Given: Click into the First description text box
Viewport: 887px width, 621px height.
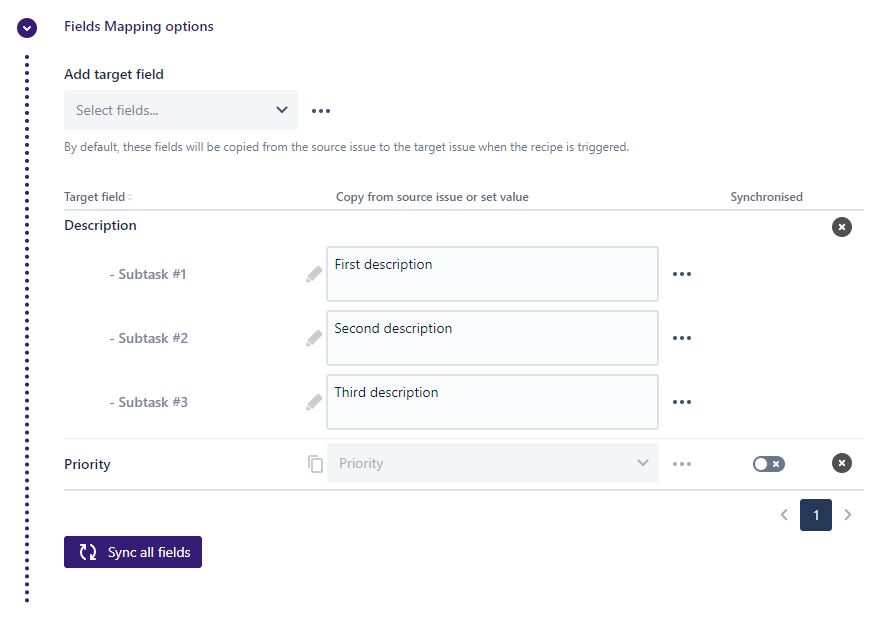Looking at the screenshot, I should [x=492, y=274].
